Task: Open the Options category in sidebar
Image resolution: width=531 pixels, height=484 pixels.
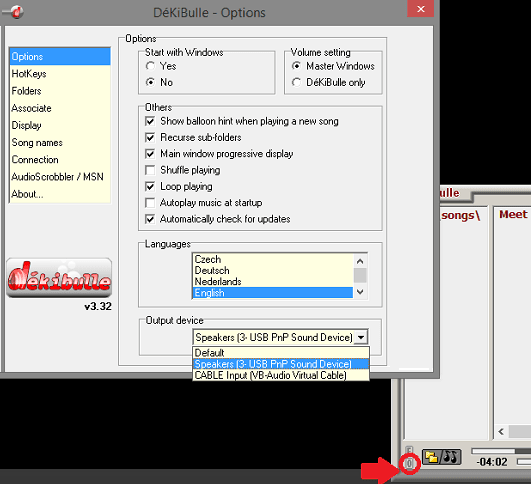Action: coord(60,56)
